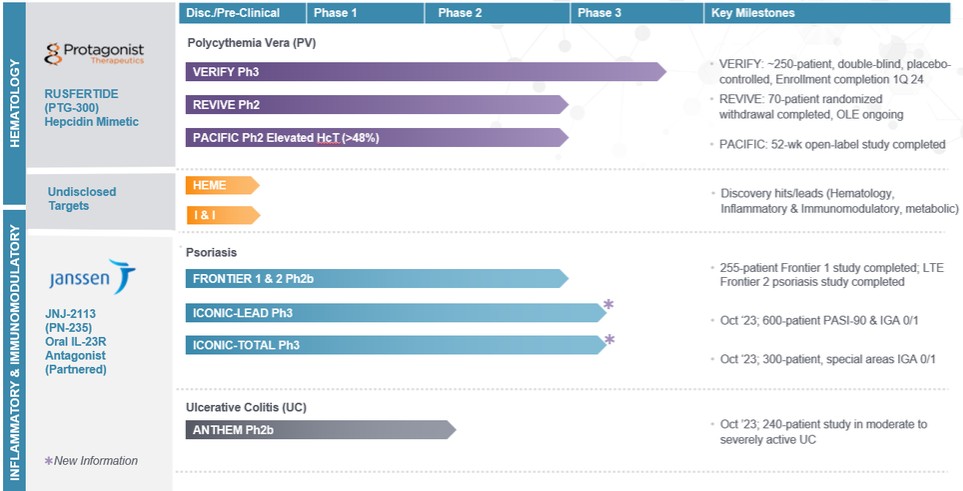Click the RUSFERTIDE (PTG-300) Hepcidin Mimetic label
963x491 pixels.
(x=92, y=108)
